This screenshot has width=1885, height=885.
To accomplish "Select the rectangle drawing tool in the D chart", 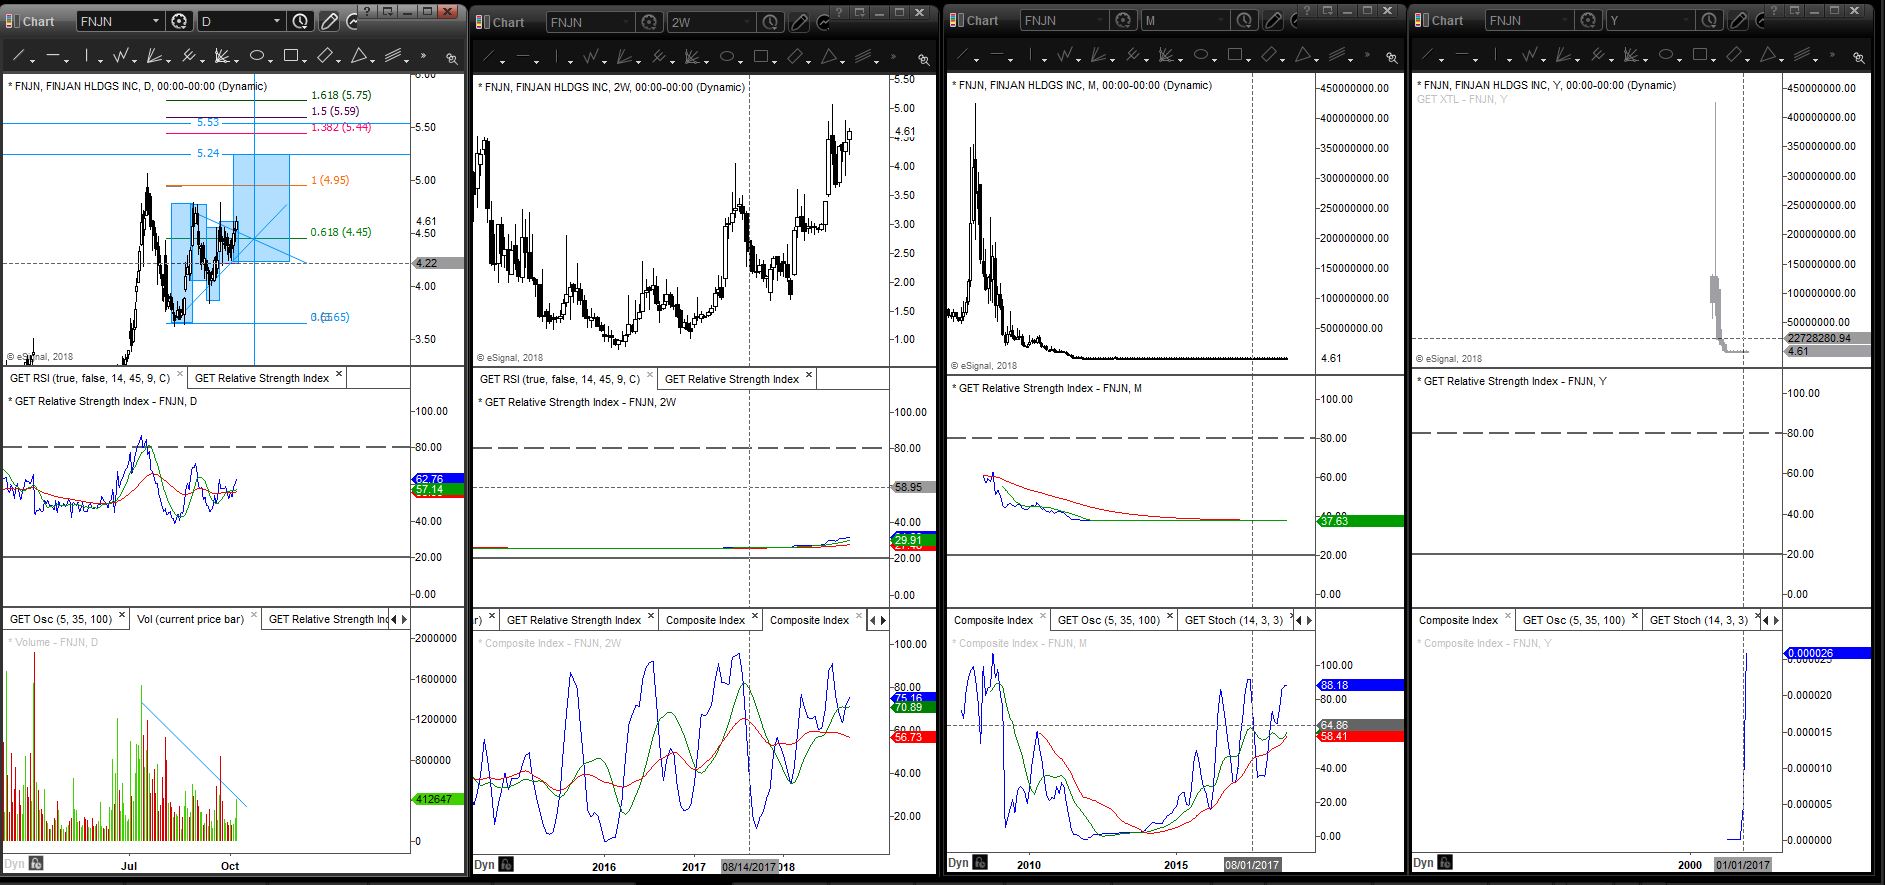I will (x=292, y=56).
